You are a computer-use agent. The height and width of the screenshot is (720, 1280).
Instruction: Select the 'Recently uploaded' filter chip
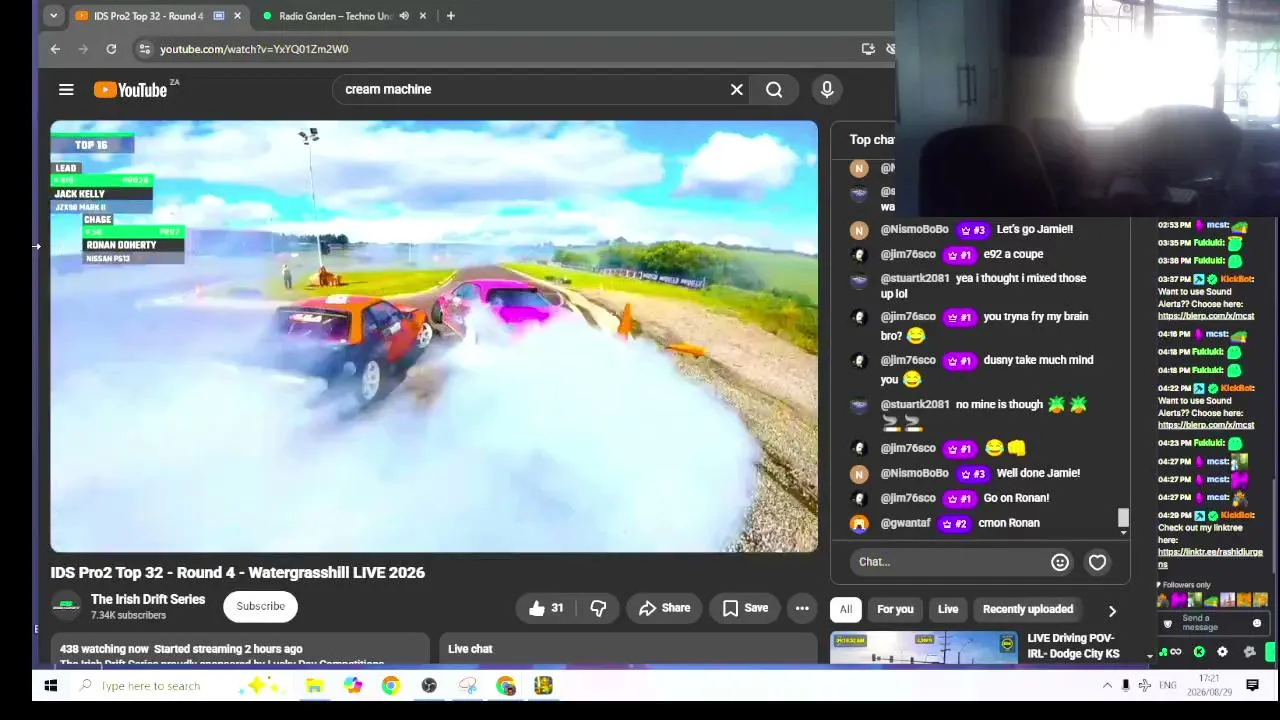click(x=1028, y=609)
